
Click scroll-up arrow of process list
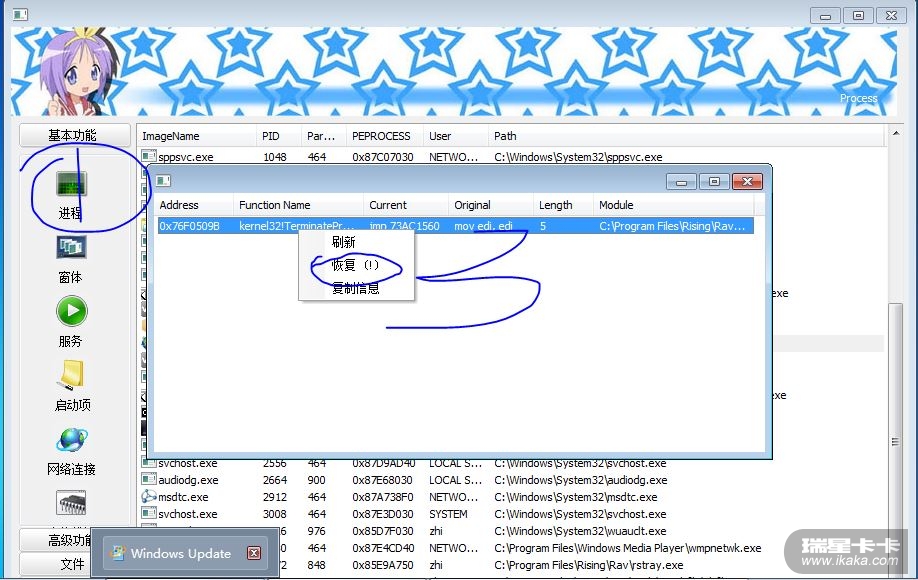[896, 133]
